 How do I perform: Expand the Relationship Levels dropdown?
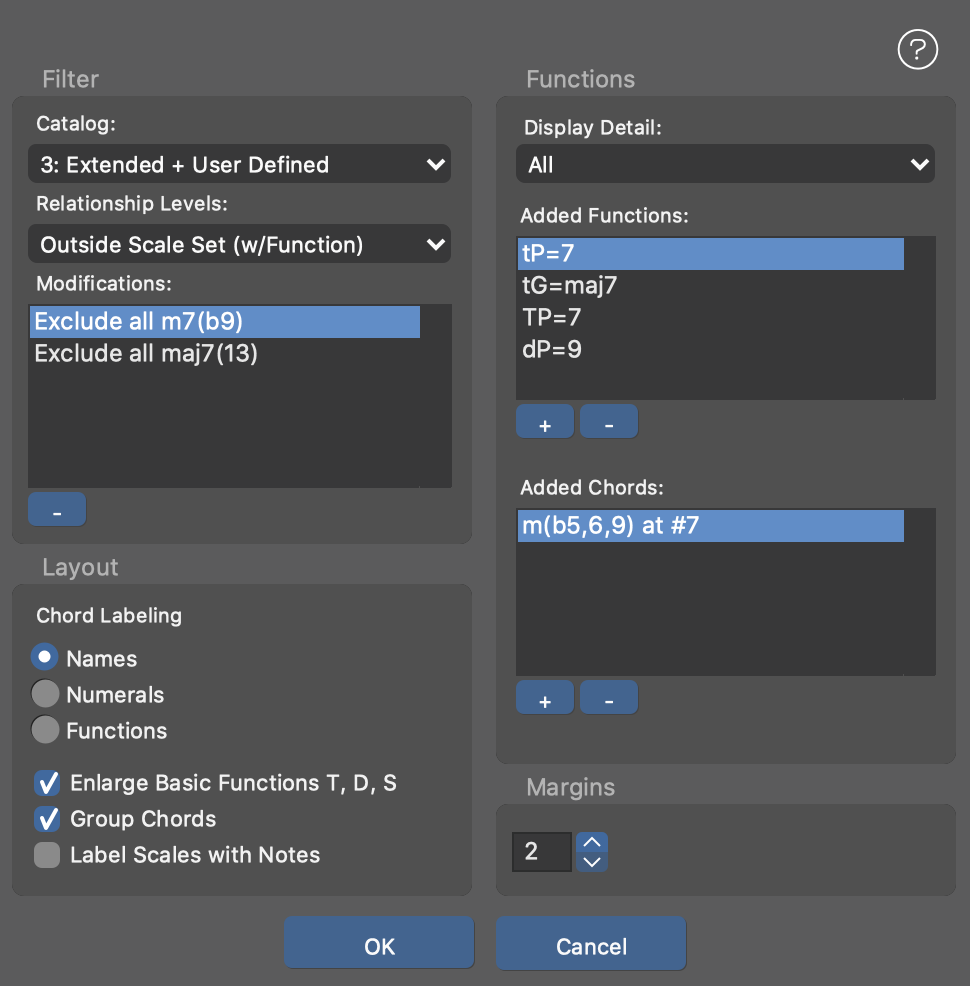pyautogui.click(x=239, y=244)
